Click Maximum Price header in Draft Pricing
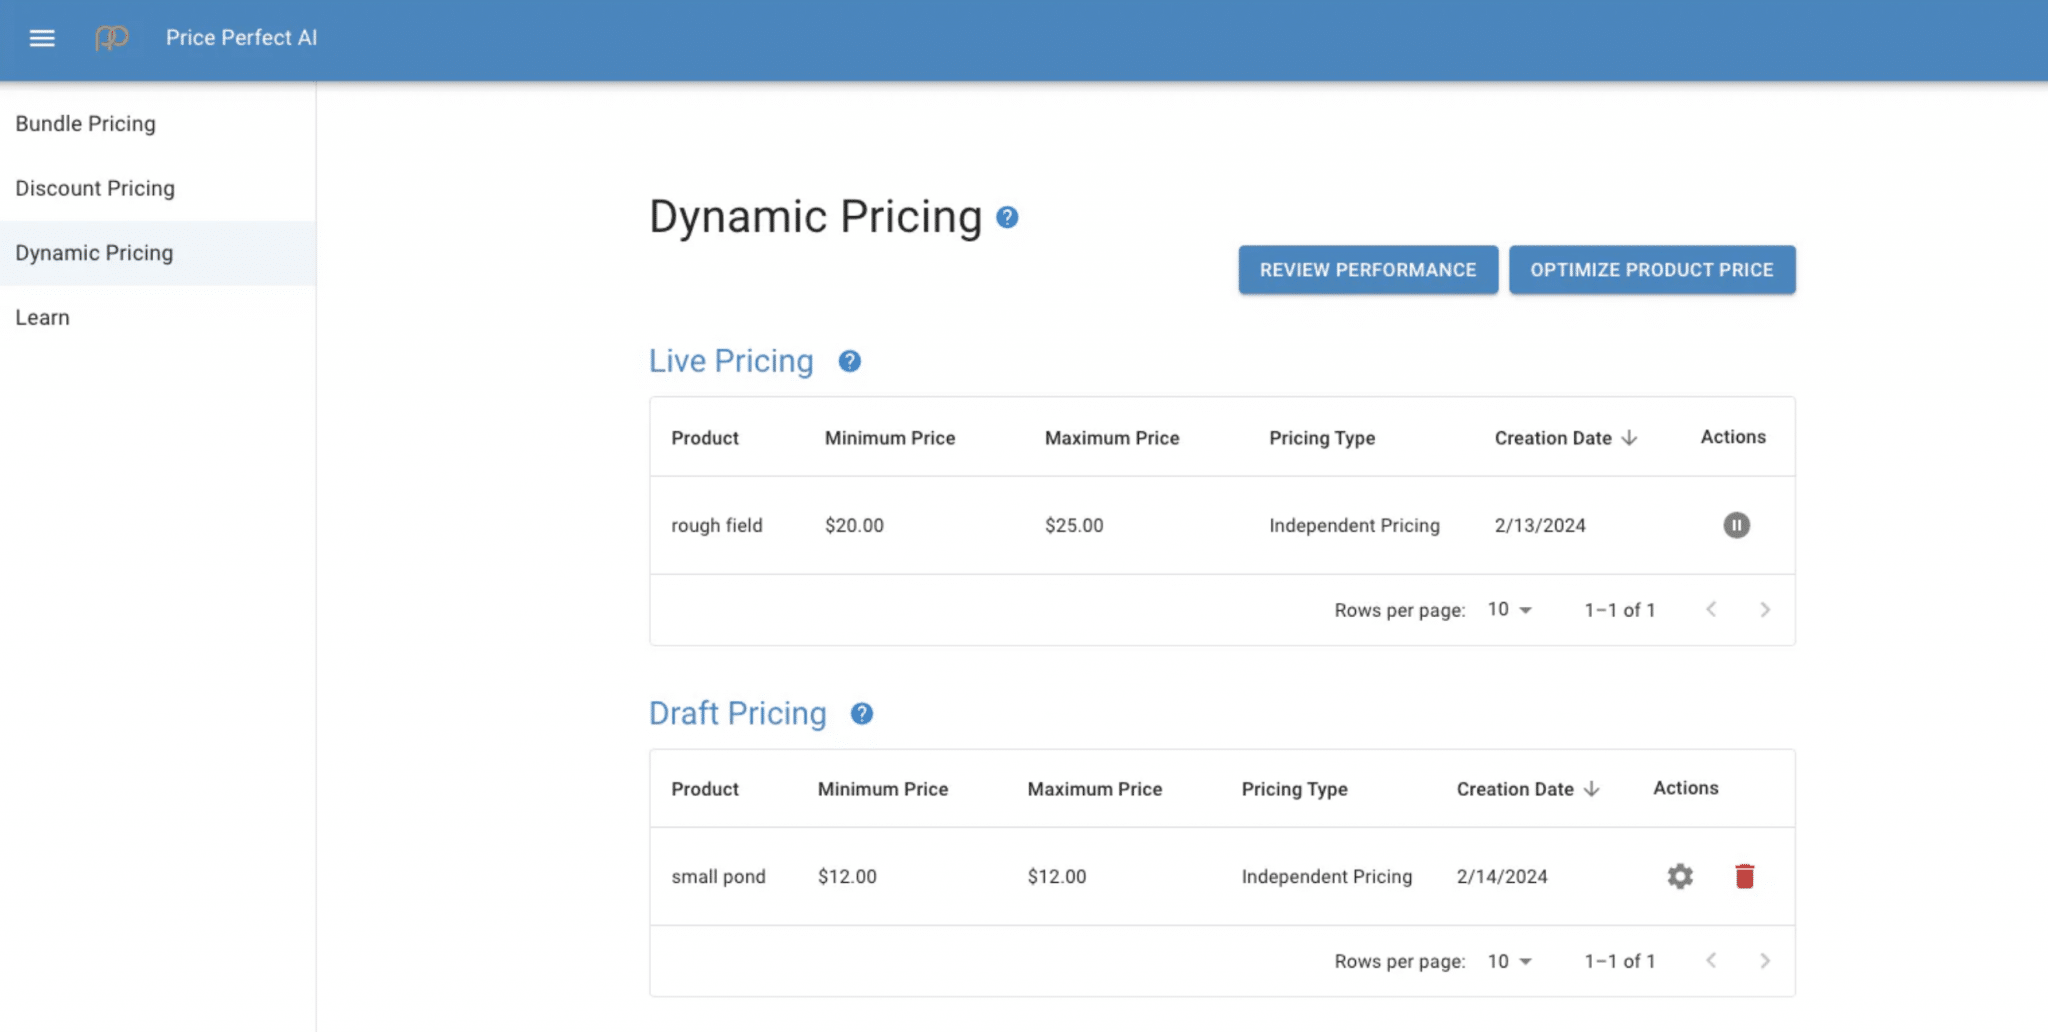This screenshot has width=2048, height=1032. click(1095, 789)
